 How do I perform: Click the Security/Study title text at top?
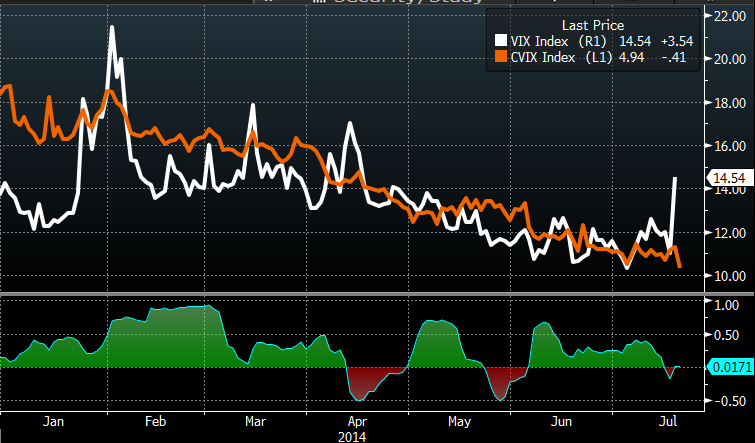tap(398, 4)
